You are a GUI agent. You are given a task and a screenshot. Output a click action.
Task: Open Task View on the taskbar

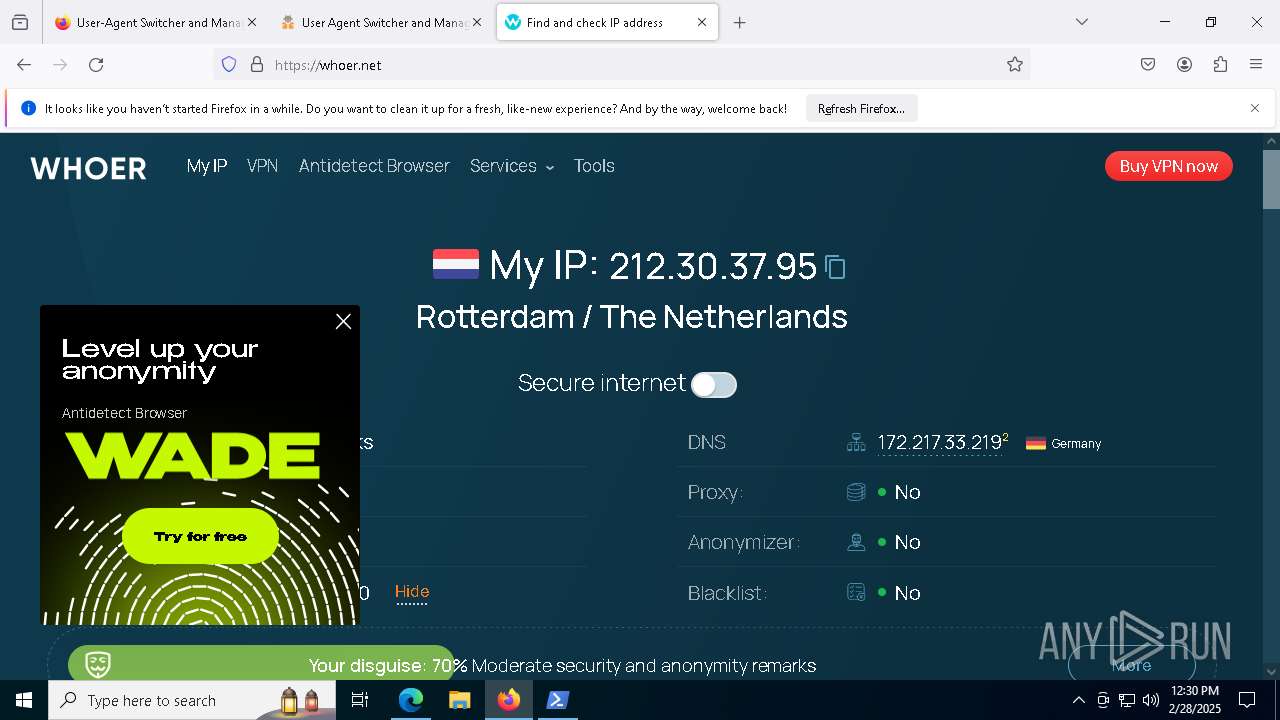click(x=360, y=700)
